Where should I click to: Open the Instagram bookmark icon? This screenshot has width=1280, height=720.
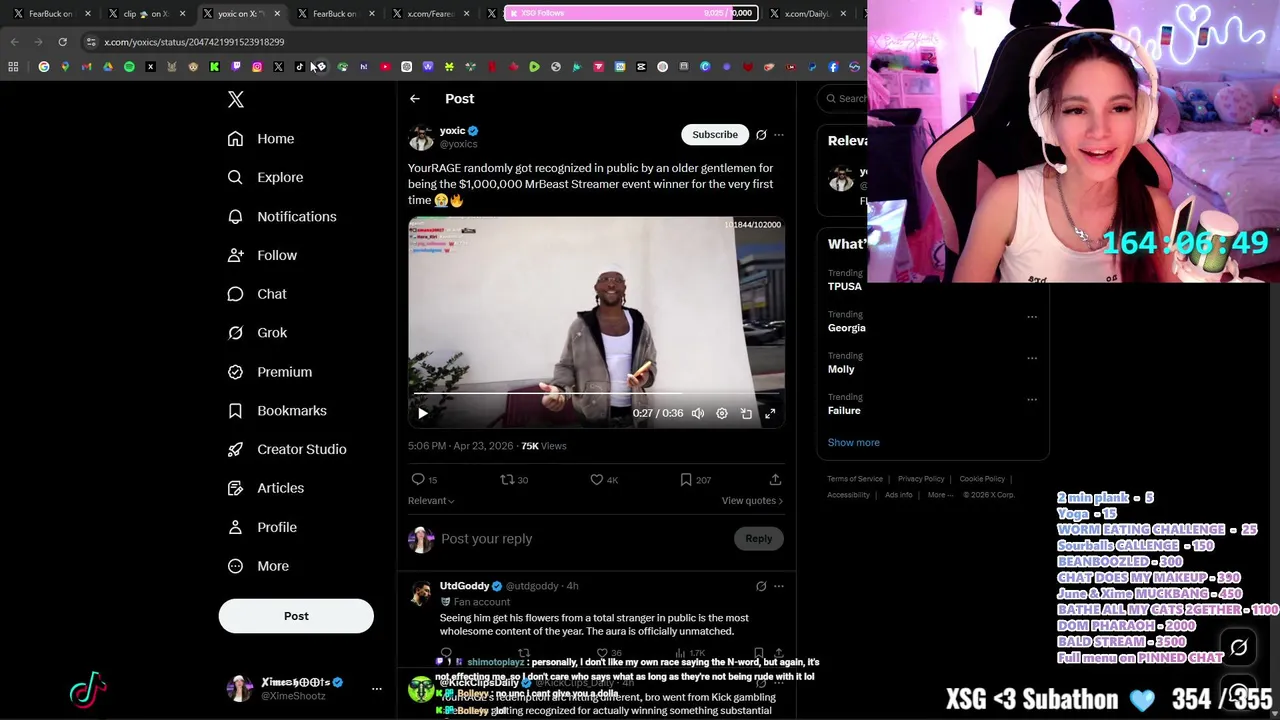click(x=257, y=67)
